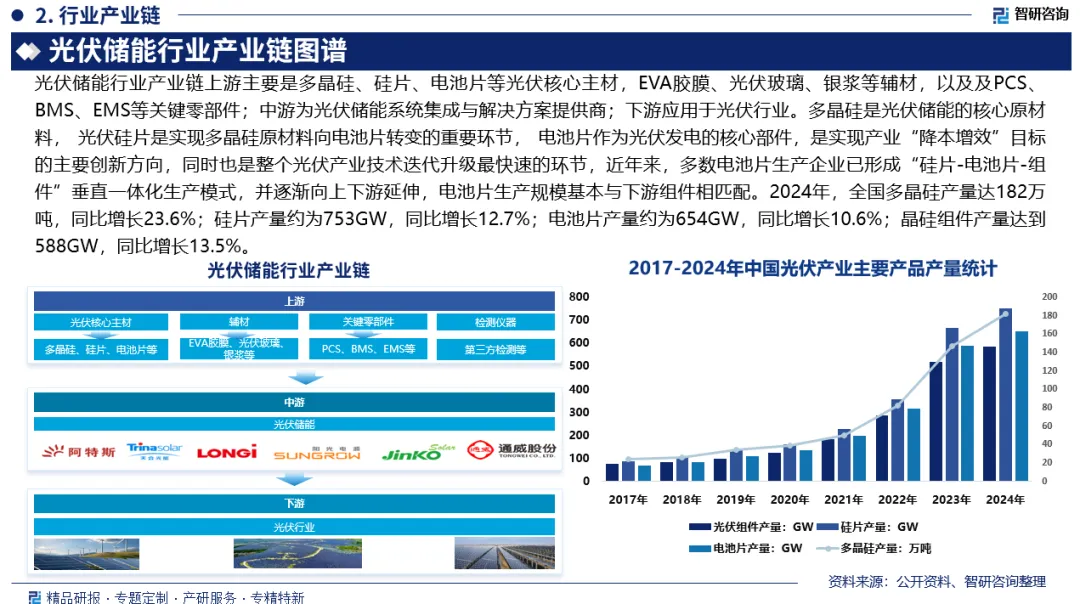
Task: Click the diamond icon beside 光伏储能行业产业链图谱
Action: [28, 52]
